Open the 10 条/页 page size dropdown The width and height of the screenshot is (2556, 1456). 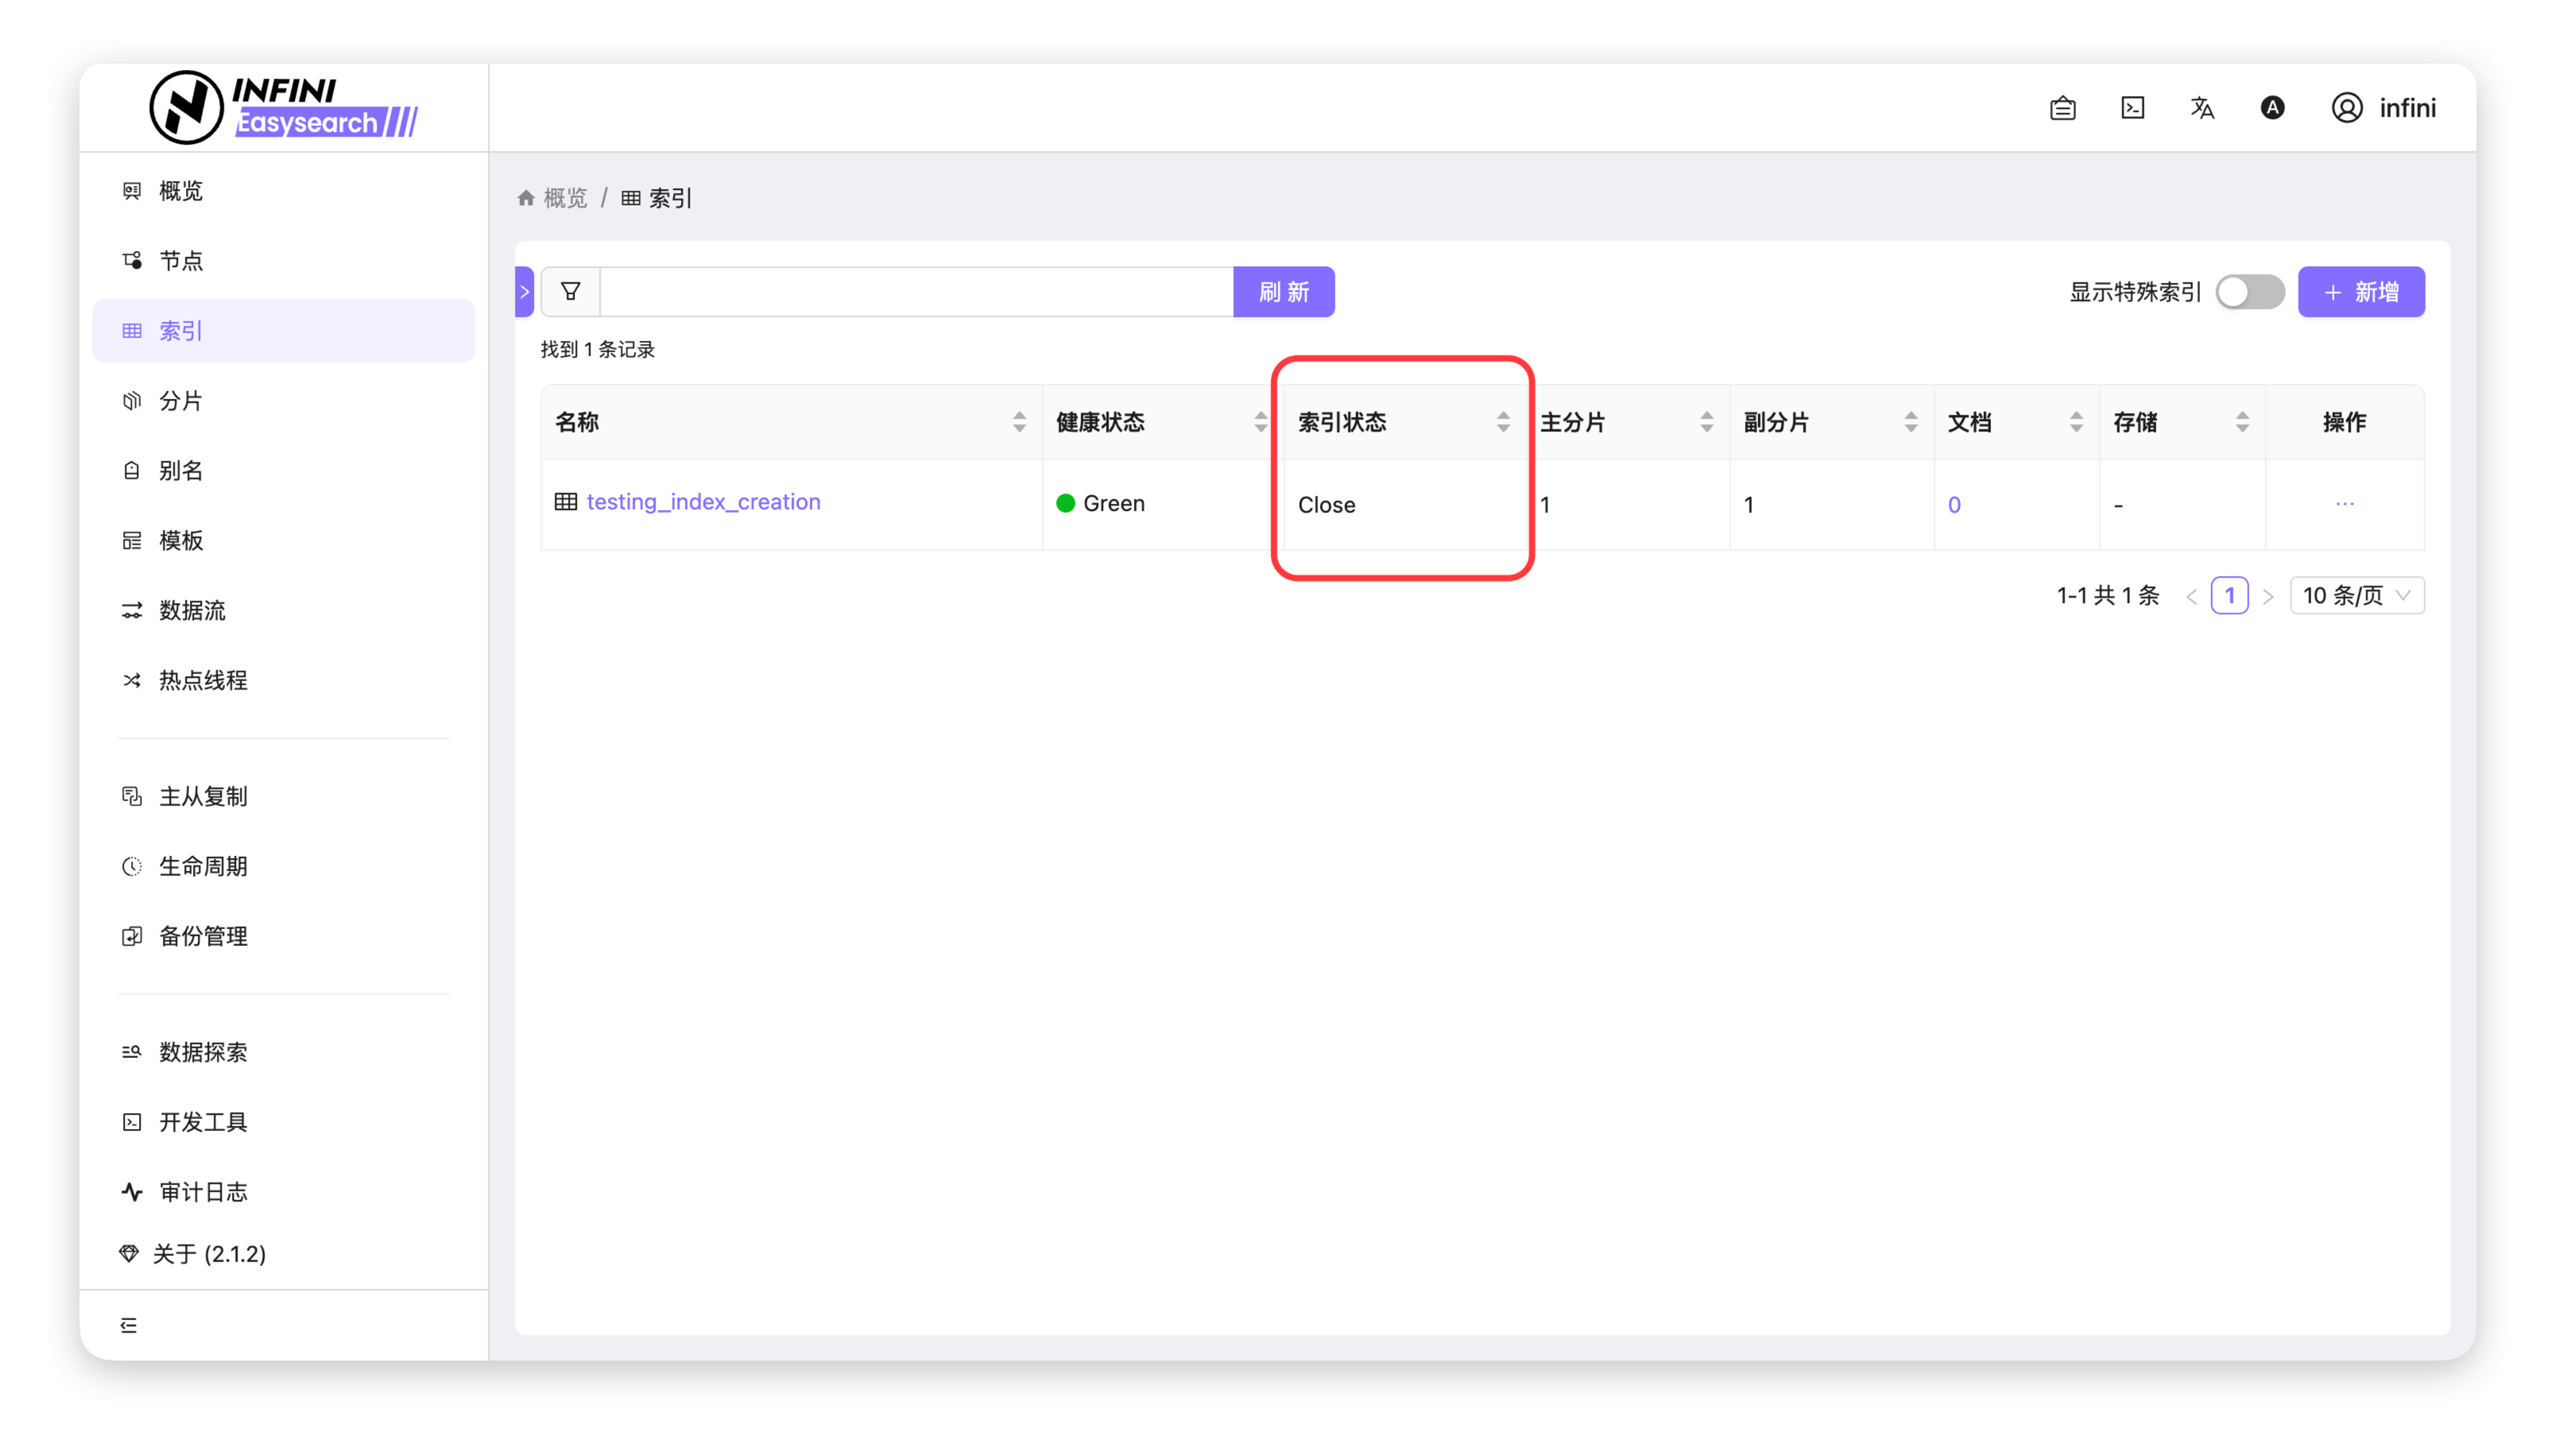click(x=2356, y=596)
